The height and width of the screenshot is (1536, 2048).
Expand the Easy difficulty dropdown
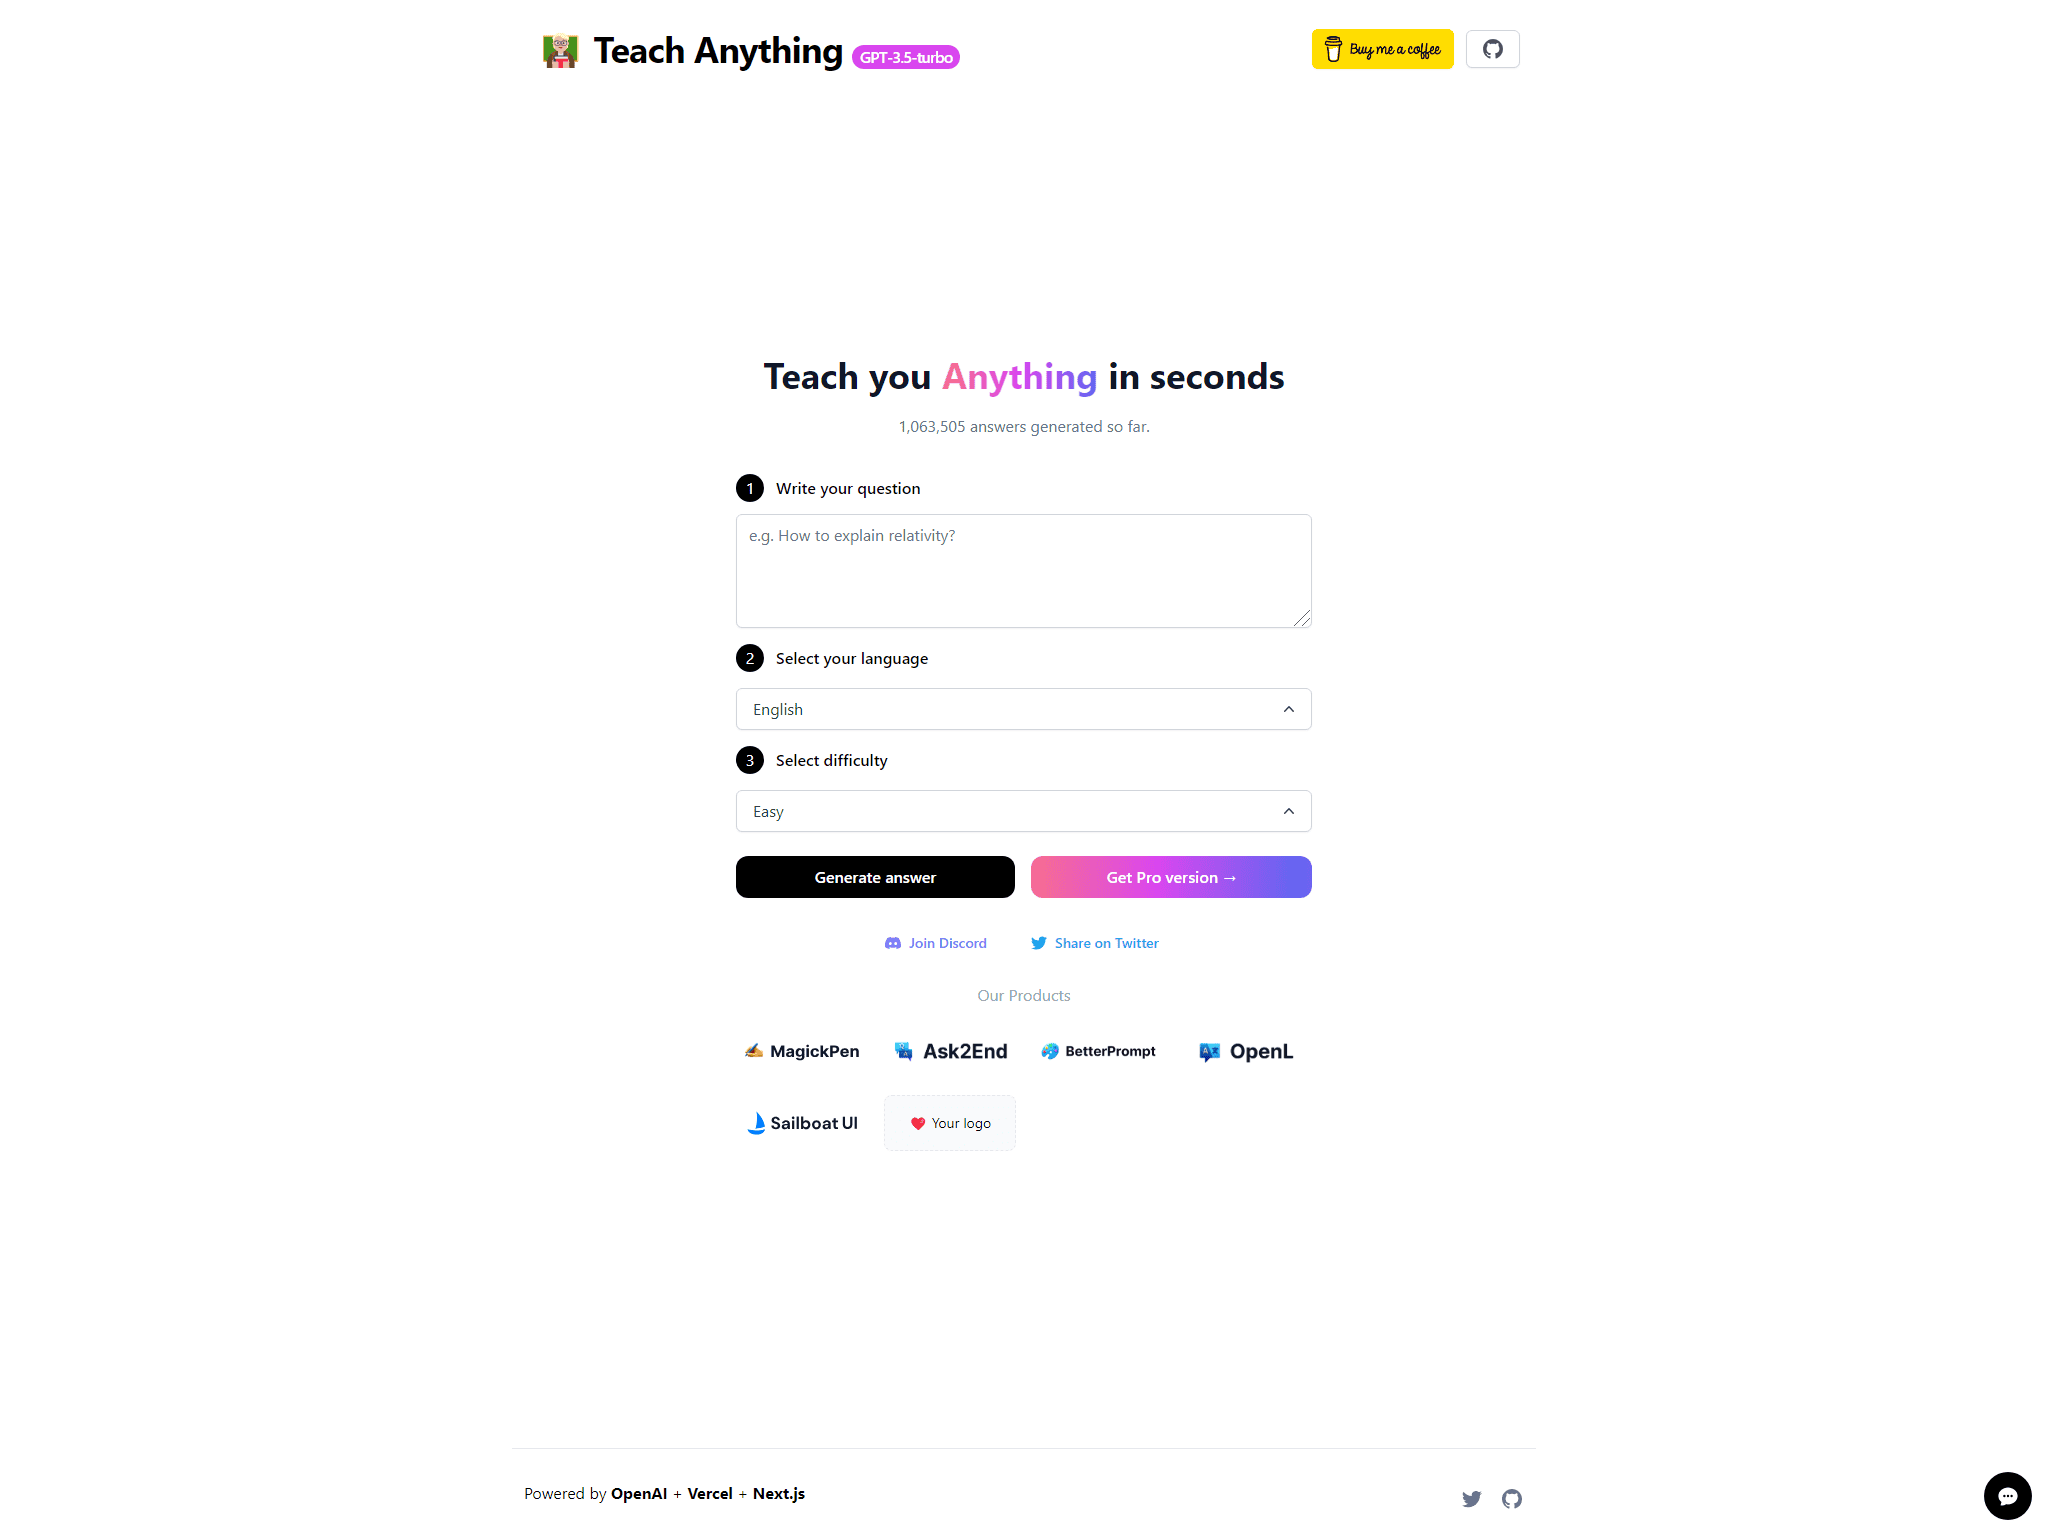[x=1024, y=811]
